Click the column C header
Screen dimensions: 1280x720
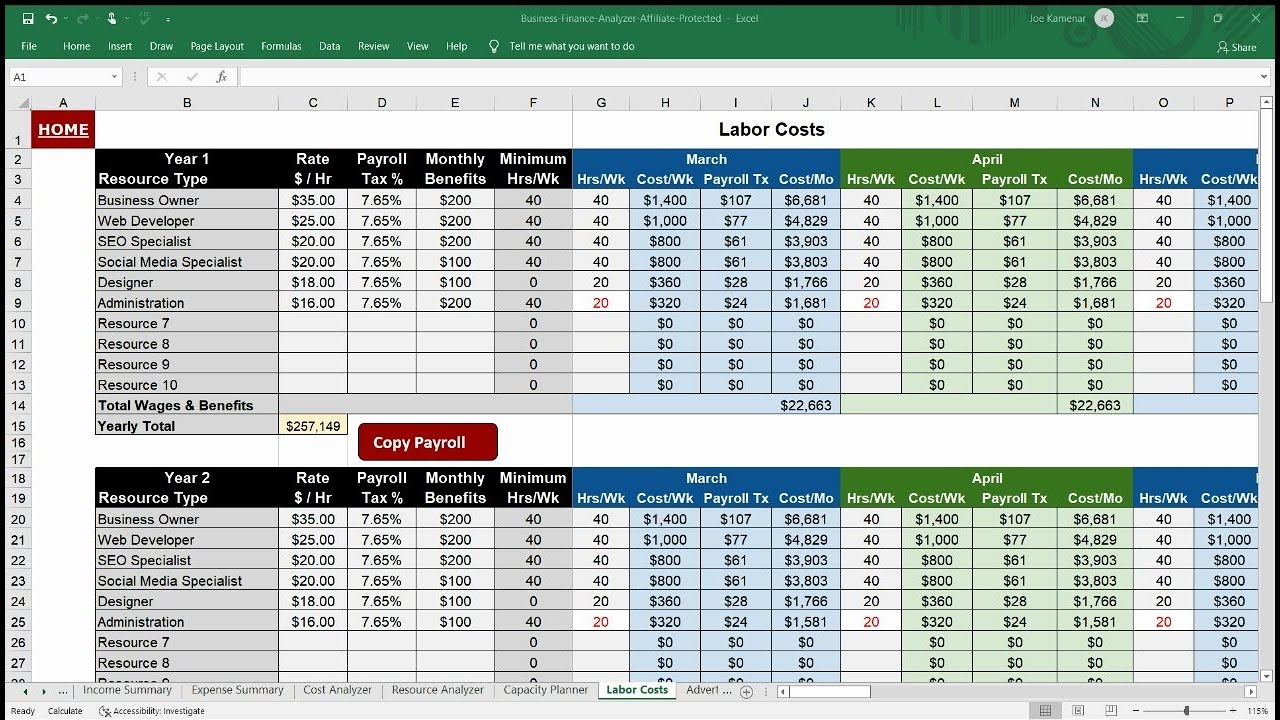[313, 102]
